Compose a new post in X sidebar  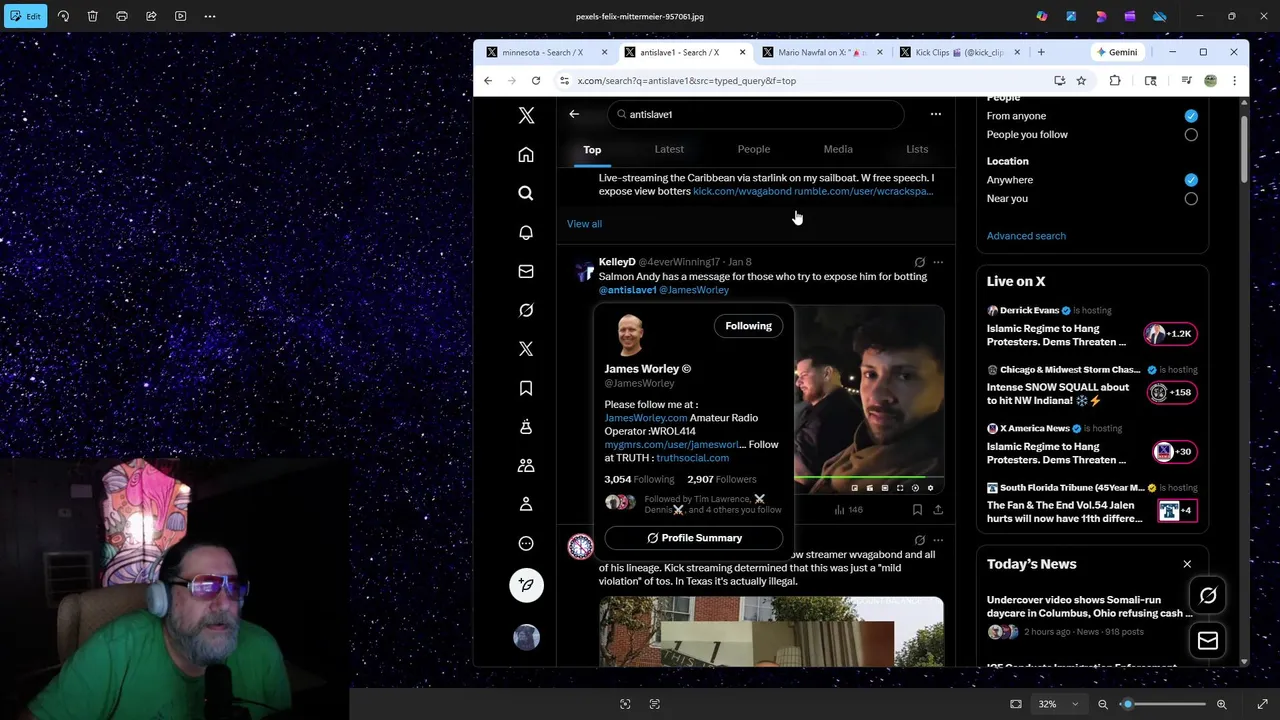(x=526, y=585)
